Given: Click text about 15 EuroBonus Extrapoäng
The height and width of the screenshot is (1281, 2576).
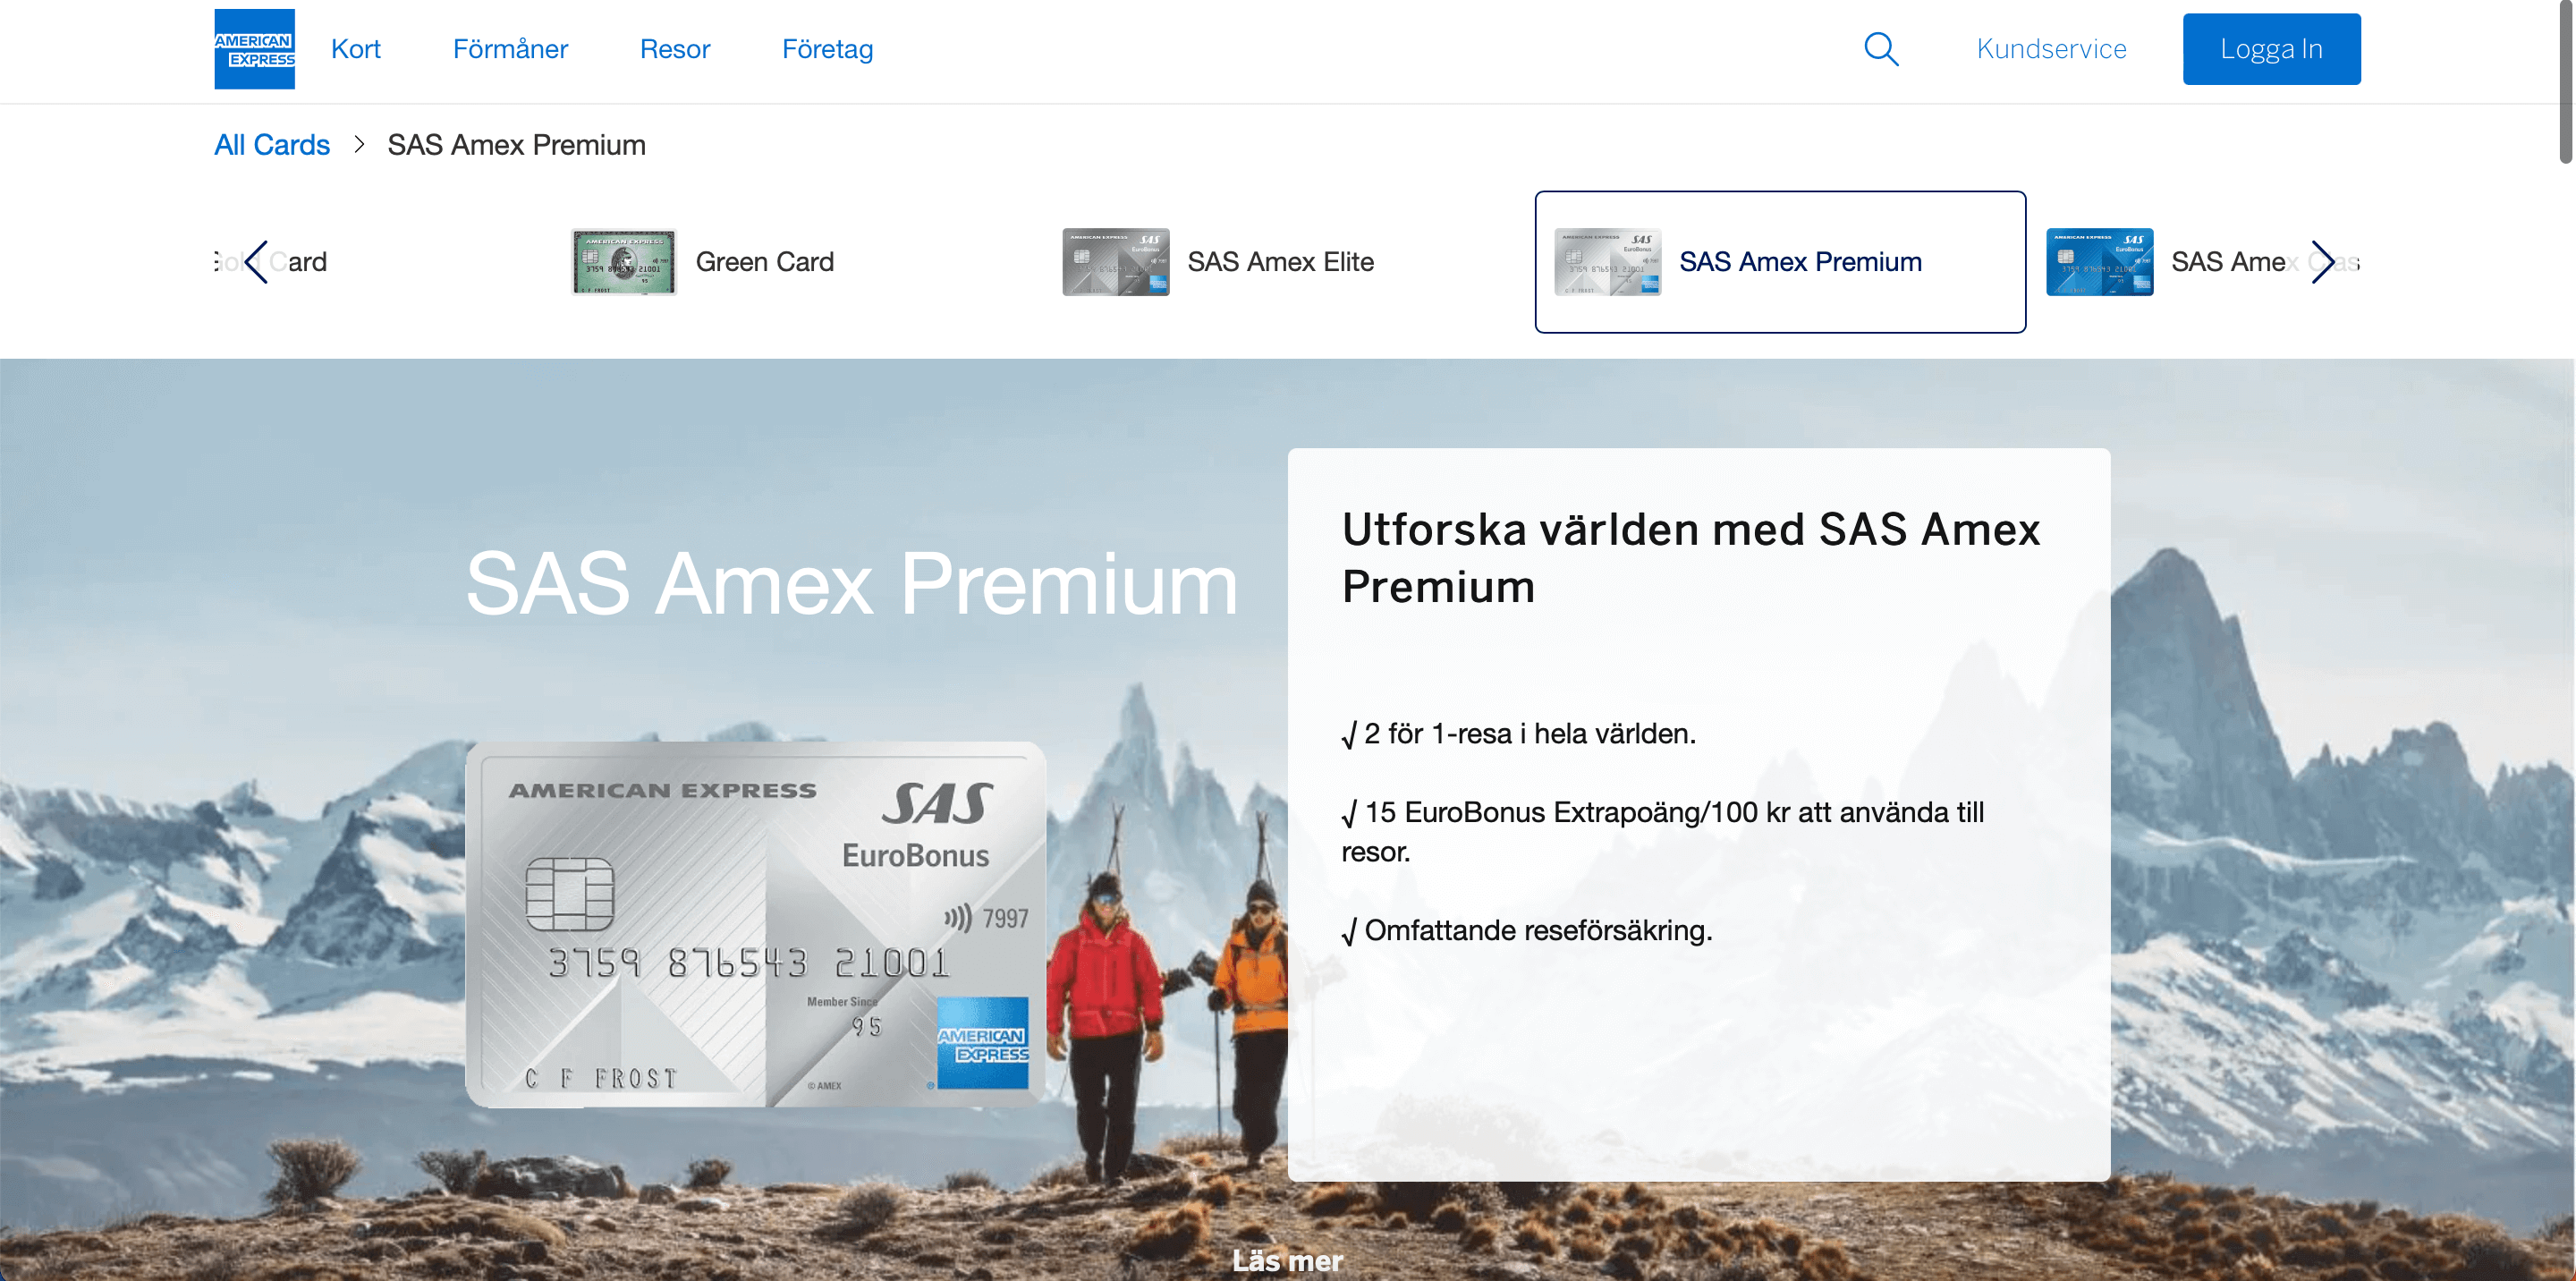Looking at the screenshot, I should click(x=1662, y=832).
